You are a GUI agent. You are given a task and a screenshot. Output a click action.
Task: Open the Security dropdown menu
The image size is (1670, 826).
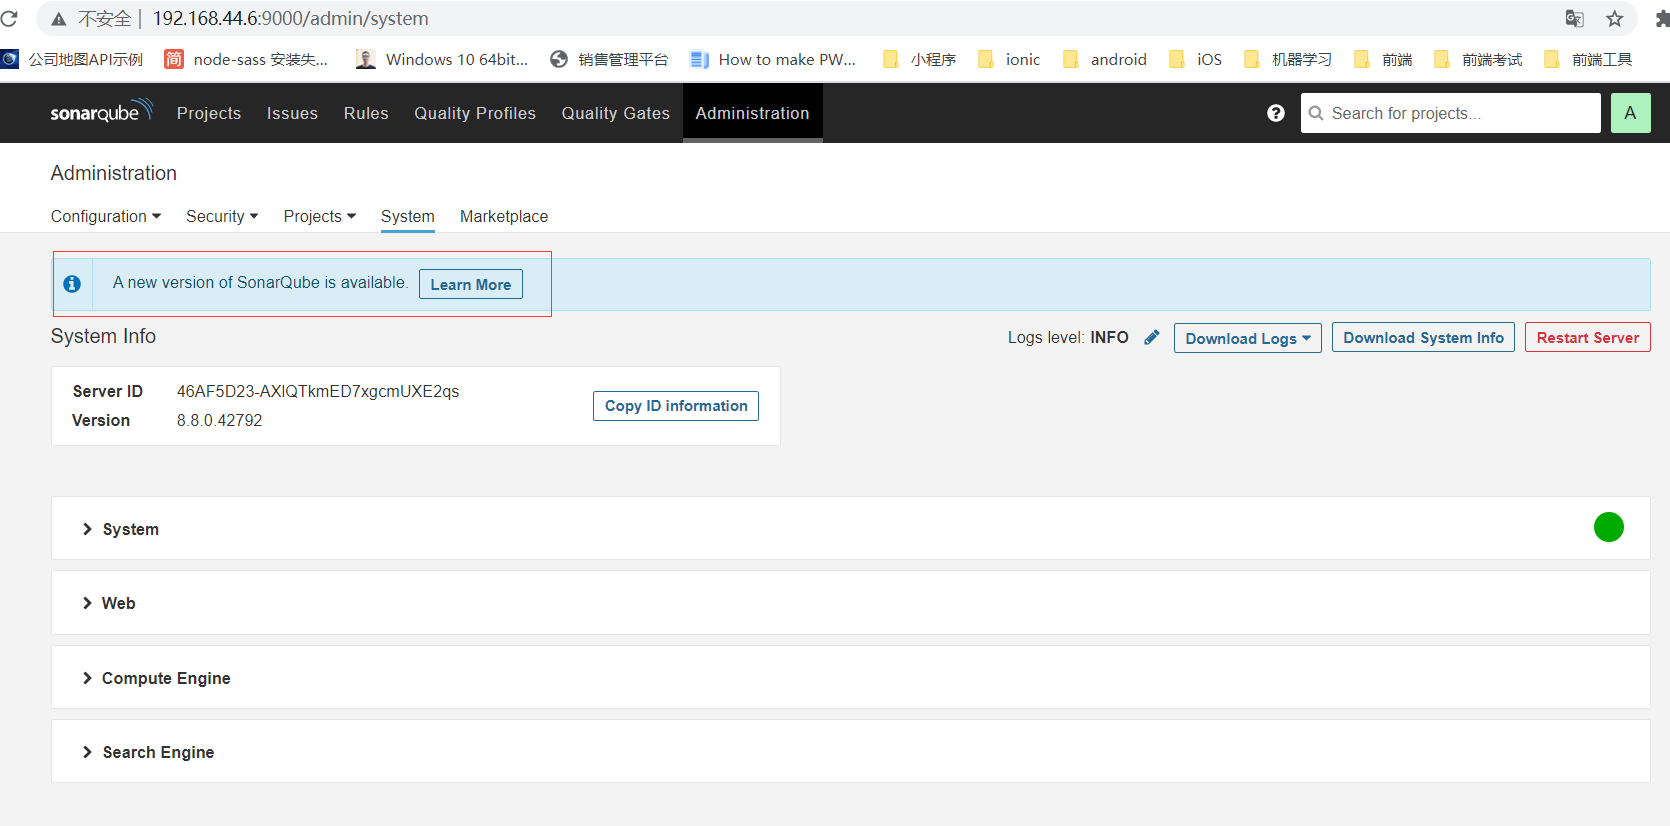222,216
